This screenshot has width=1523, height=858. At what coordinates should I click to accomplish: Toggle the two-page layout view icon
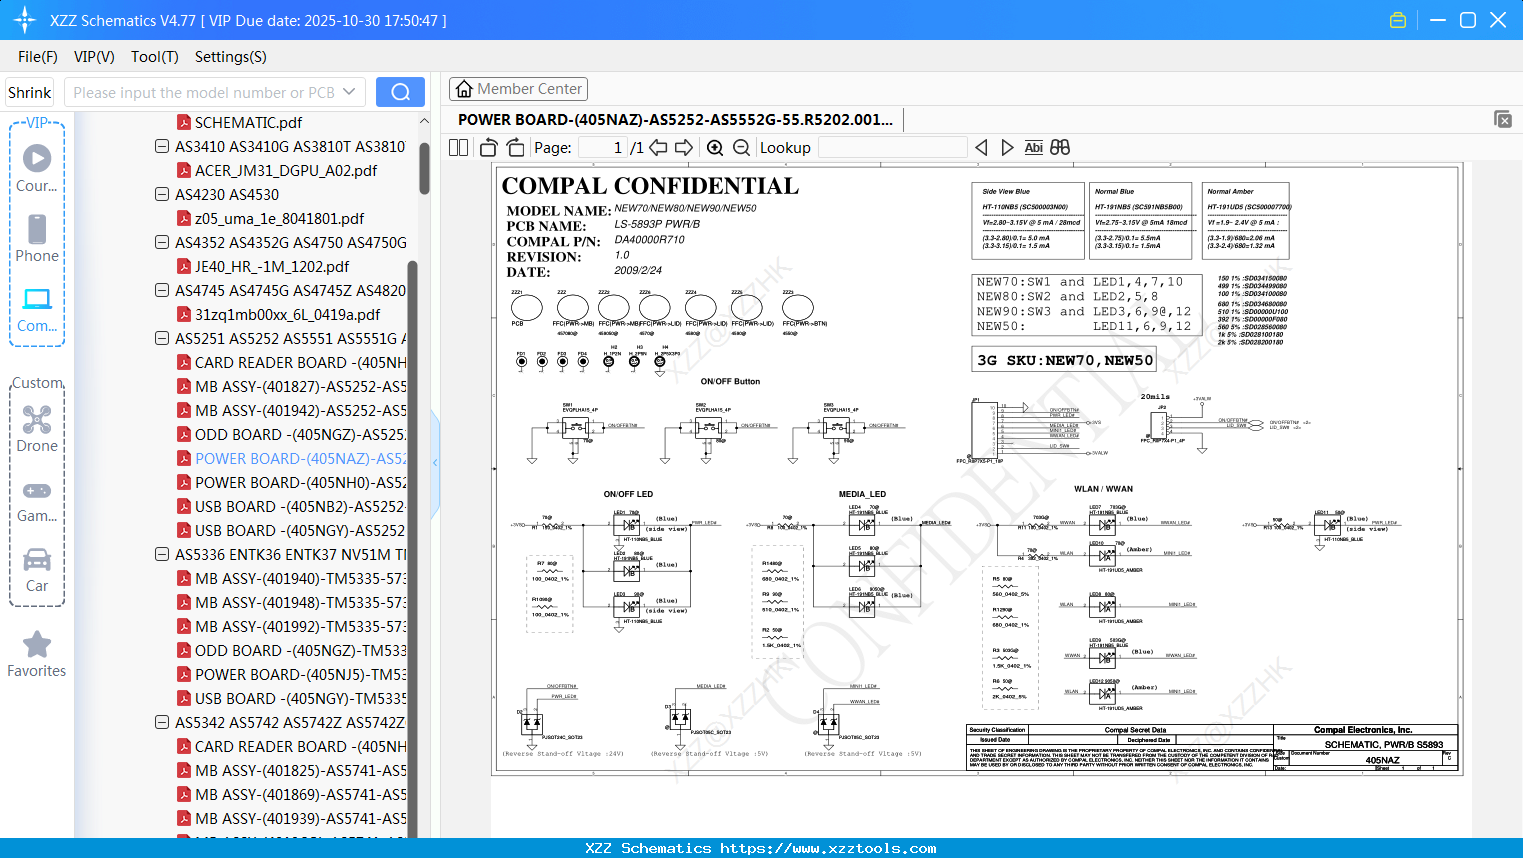click(x=459, y=148)
